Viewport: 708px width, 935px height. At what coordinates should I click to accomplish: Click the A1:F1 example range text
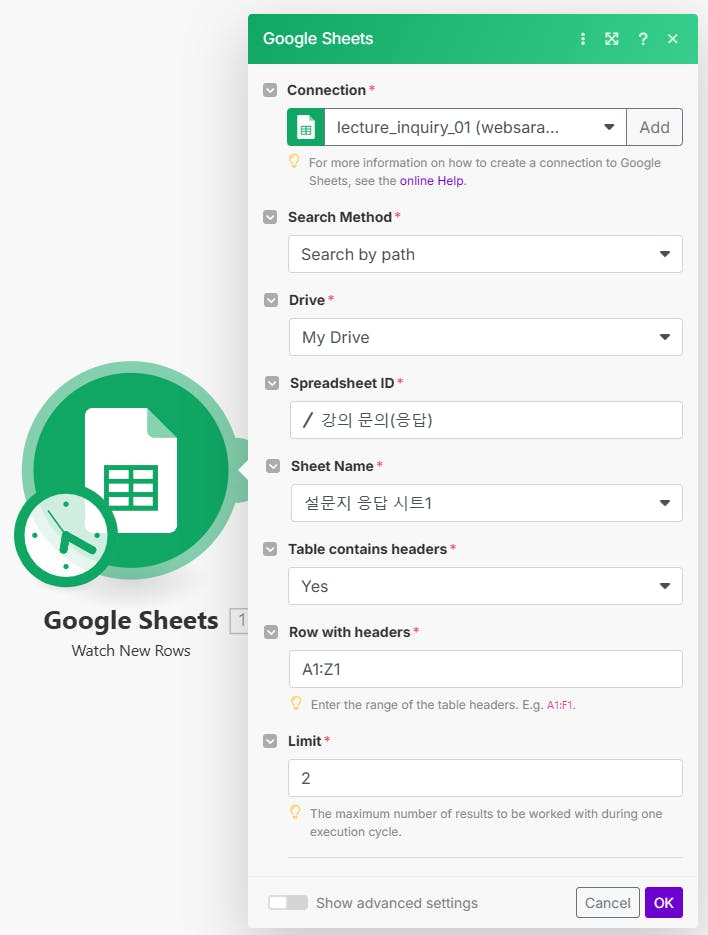click(x=559, y=705)
